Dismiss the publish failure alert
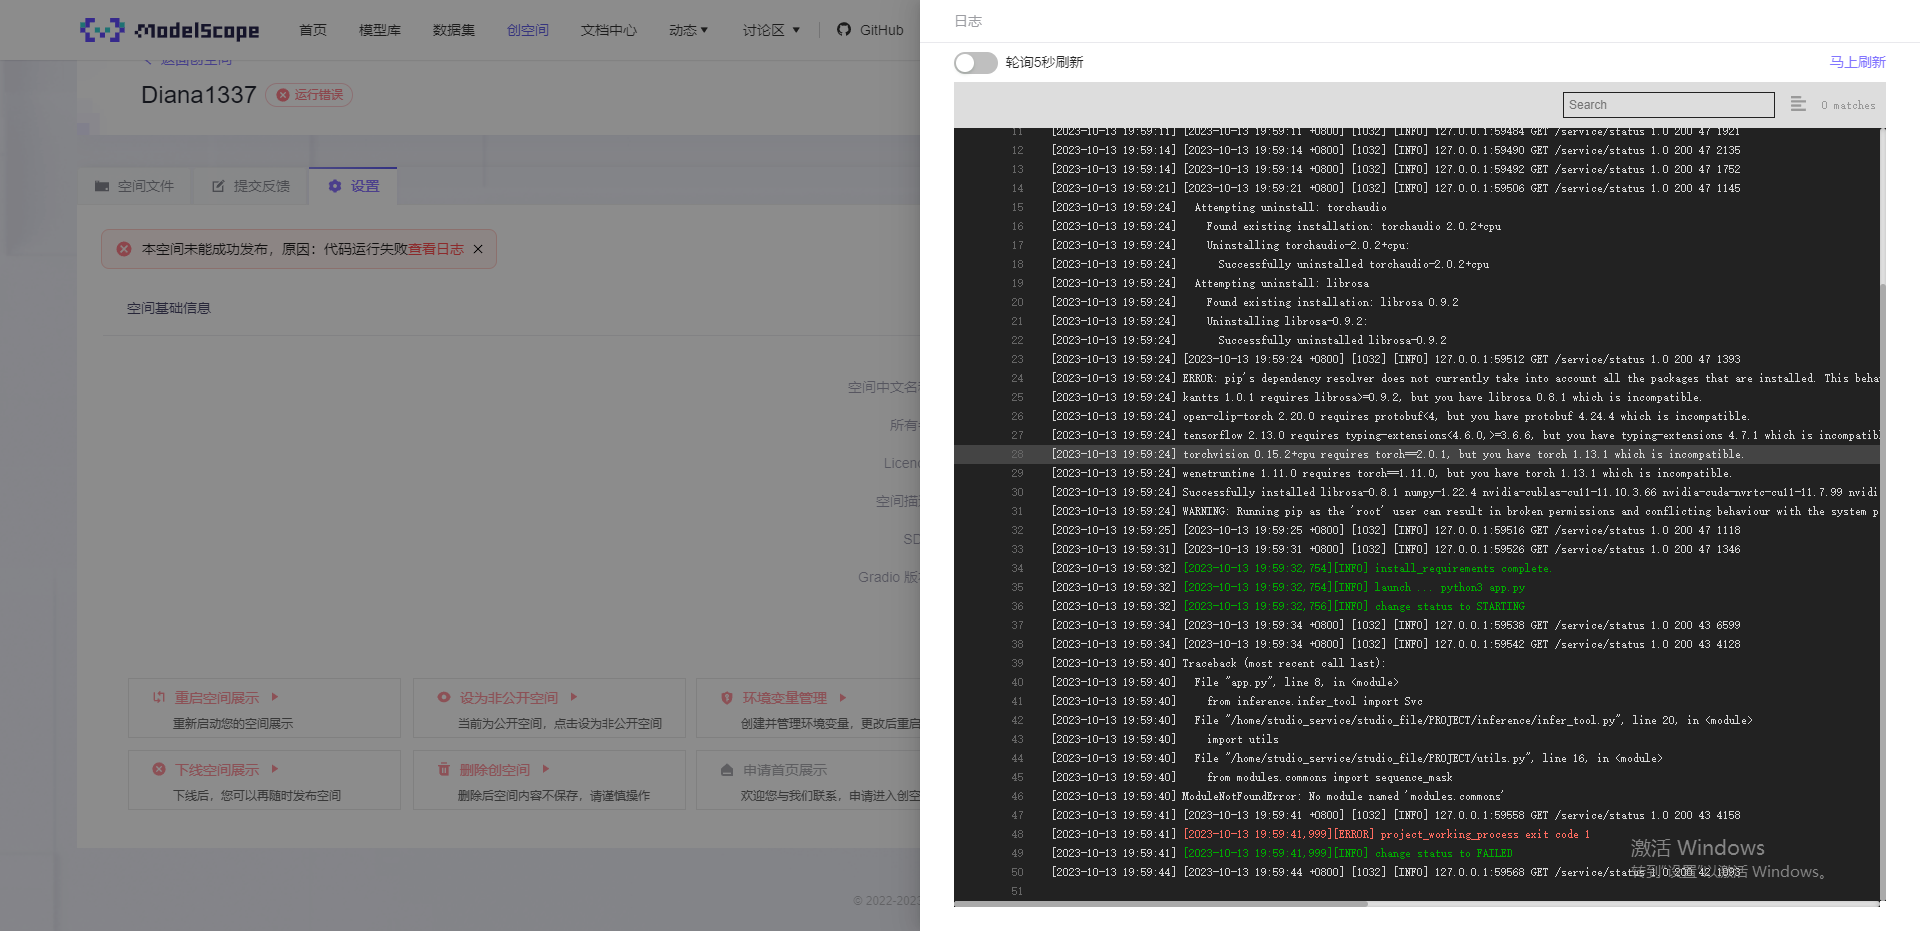The width and height of the screenshot is (1920, 931). [478, 249]
